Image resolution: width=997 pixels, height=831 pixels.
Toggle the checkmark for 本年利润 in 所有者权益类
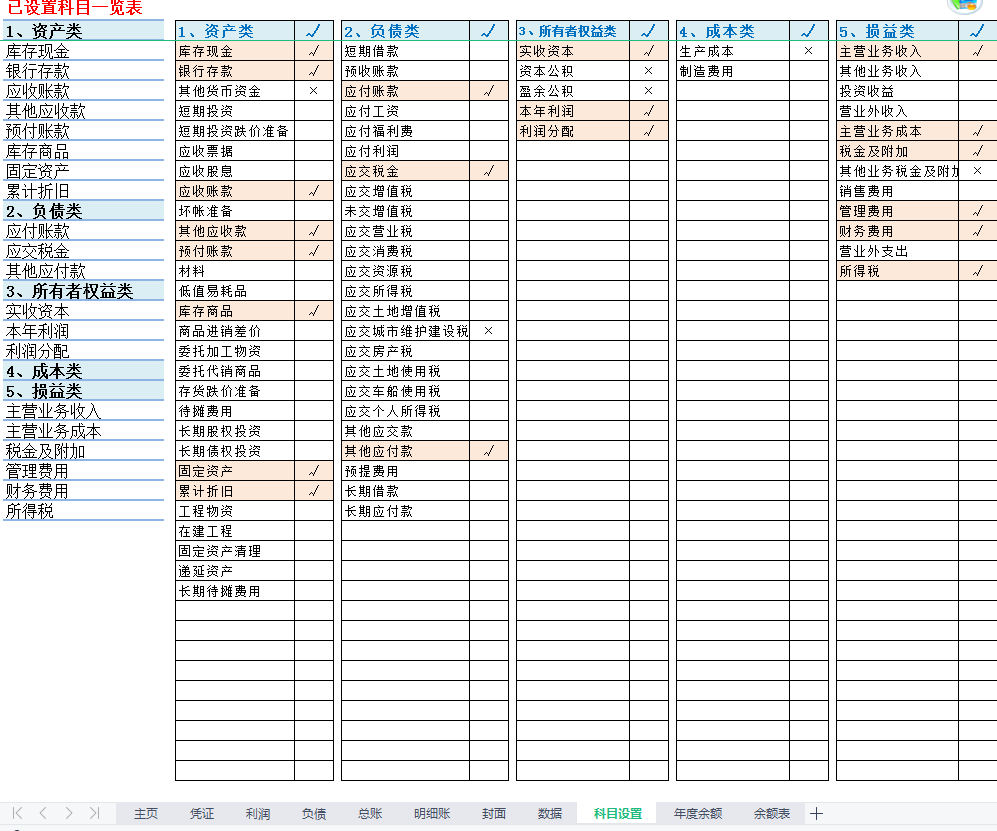[x=649, y=110]
